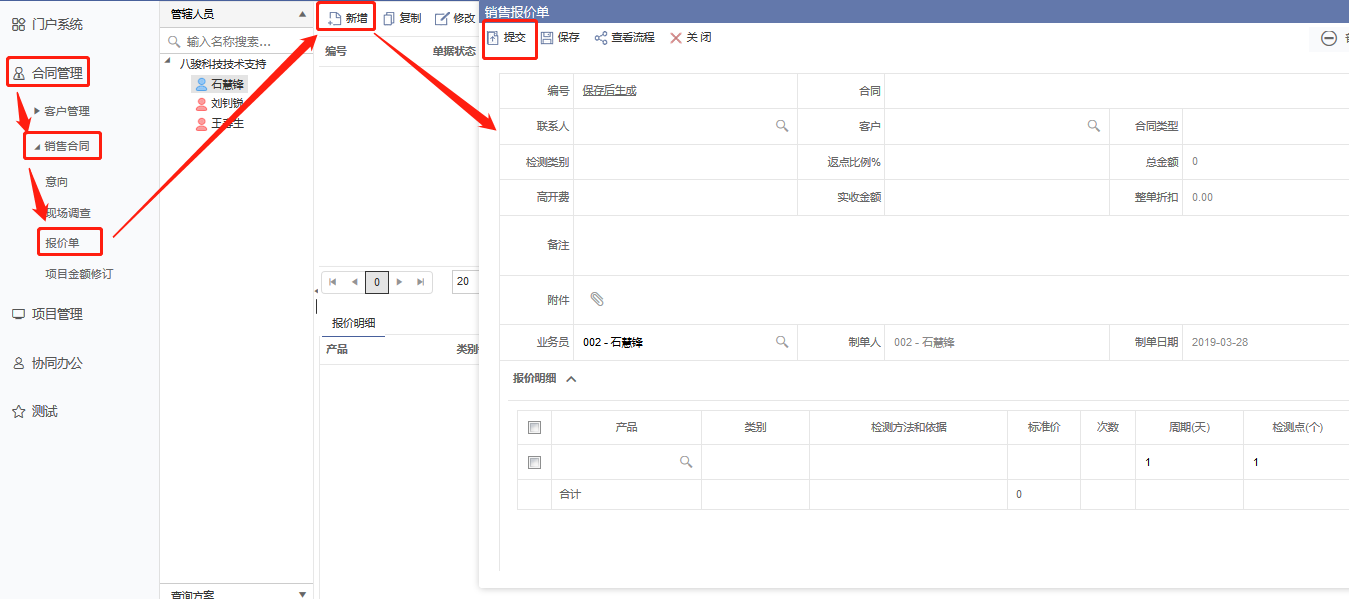
Task: Open the 项目管理 menu
Action: coord(56,314)
